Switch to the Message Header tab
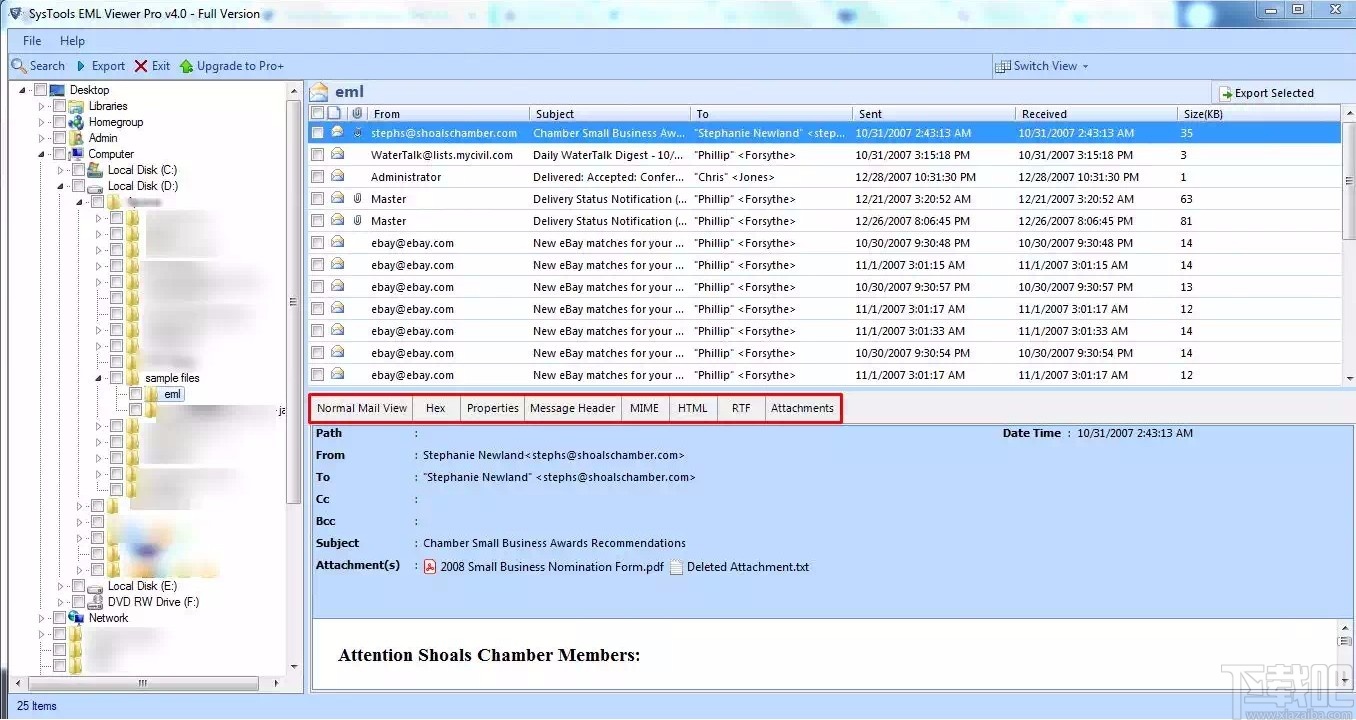This screenshot has width=1356, height=720. point(572,407)
